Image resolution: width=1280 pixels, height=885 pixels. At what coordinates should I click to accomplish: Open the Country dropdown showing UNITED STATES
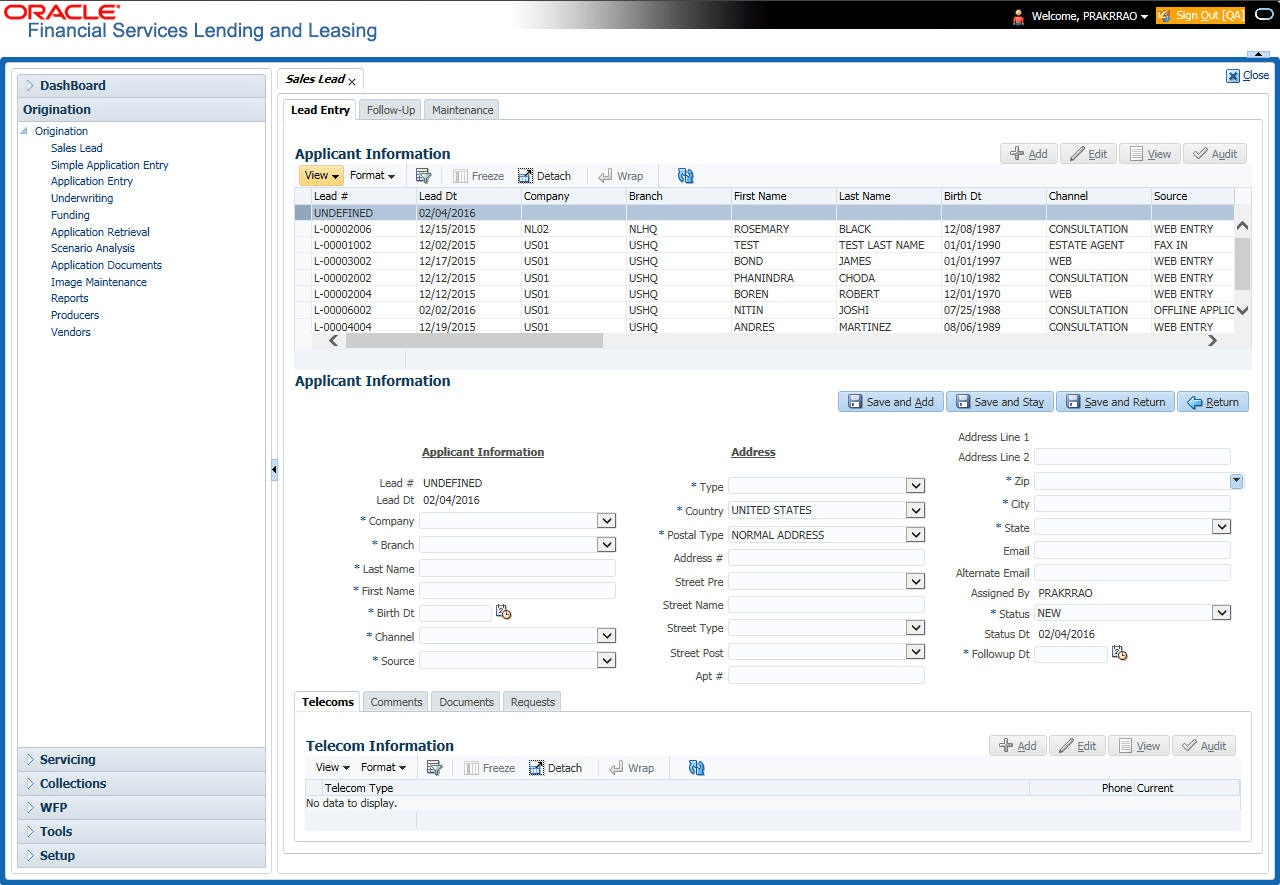[914, 510]
